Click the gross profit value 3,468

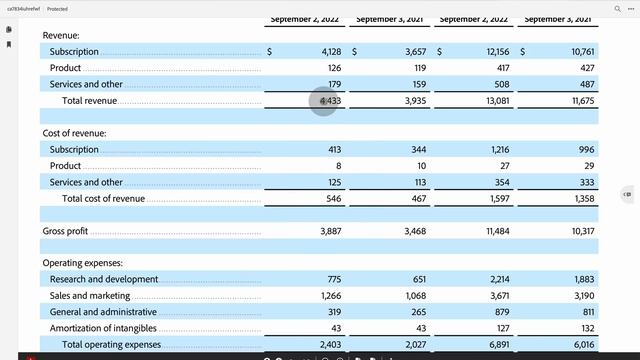(415, 231)
